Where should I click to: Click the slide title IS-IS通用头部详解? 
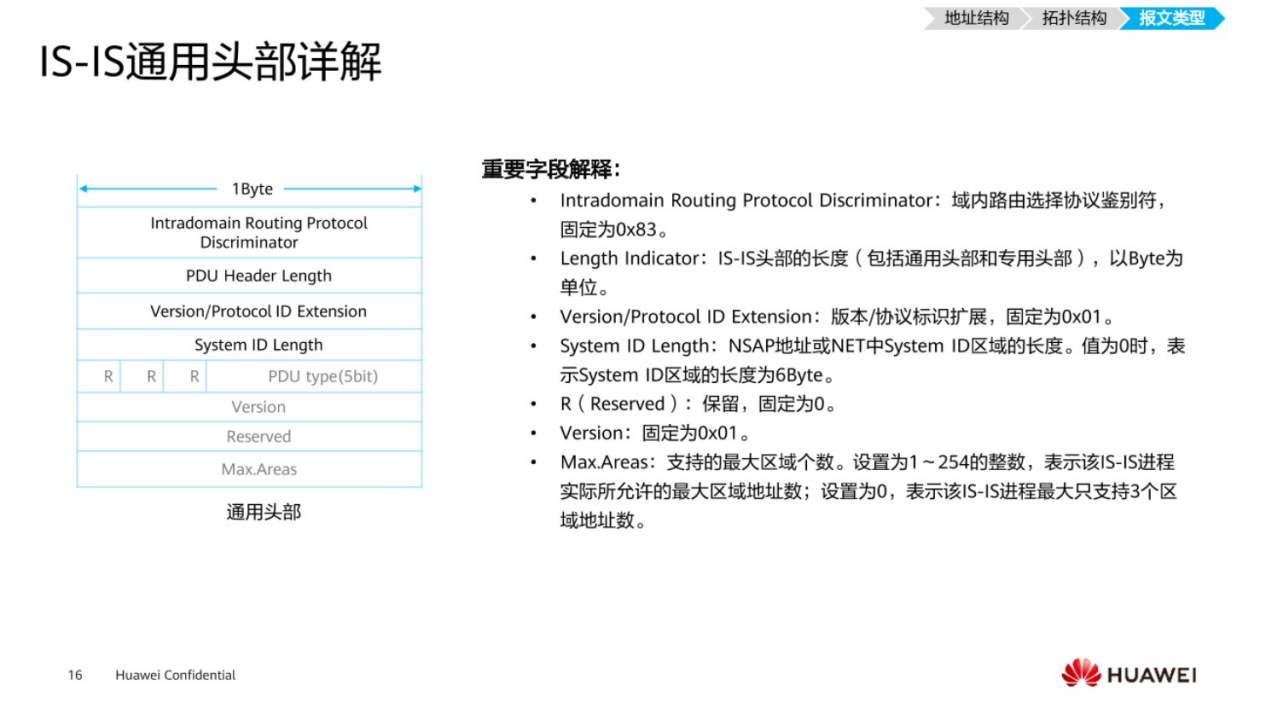[211, 63]
